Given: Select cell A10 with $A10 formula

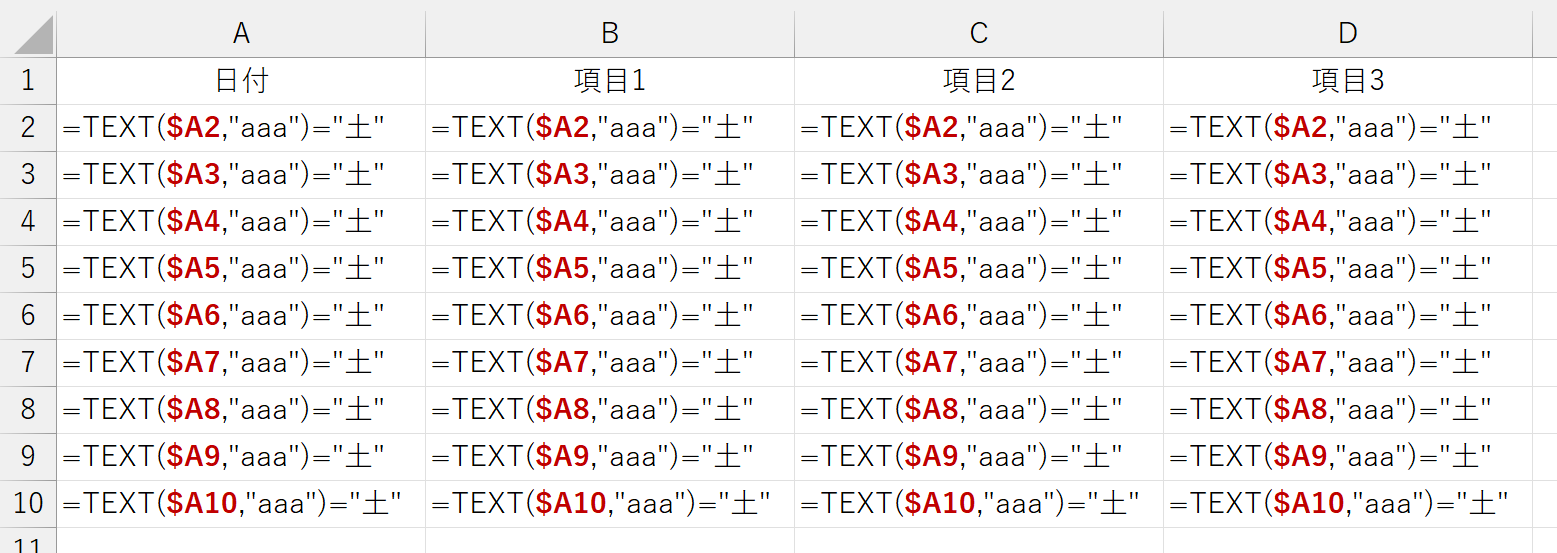Looking at the screenshot, I should tap(241, 504).
